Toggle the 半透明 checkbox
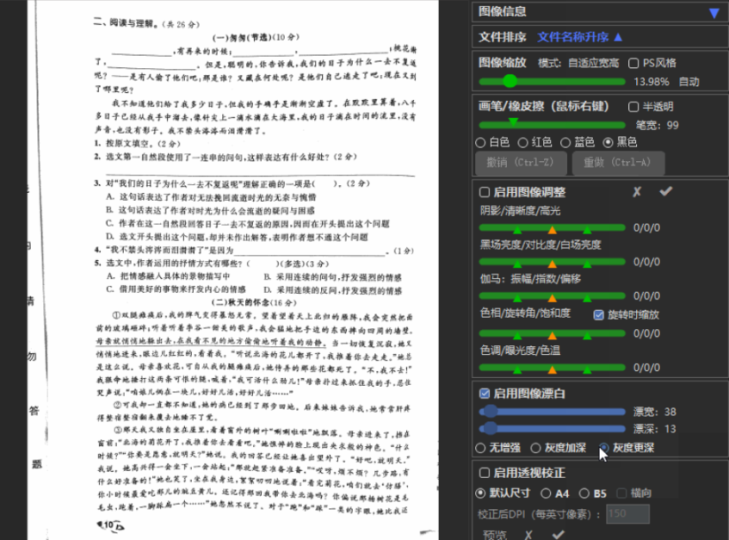The image size is (729, 540). pos(634,107)
